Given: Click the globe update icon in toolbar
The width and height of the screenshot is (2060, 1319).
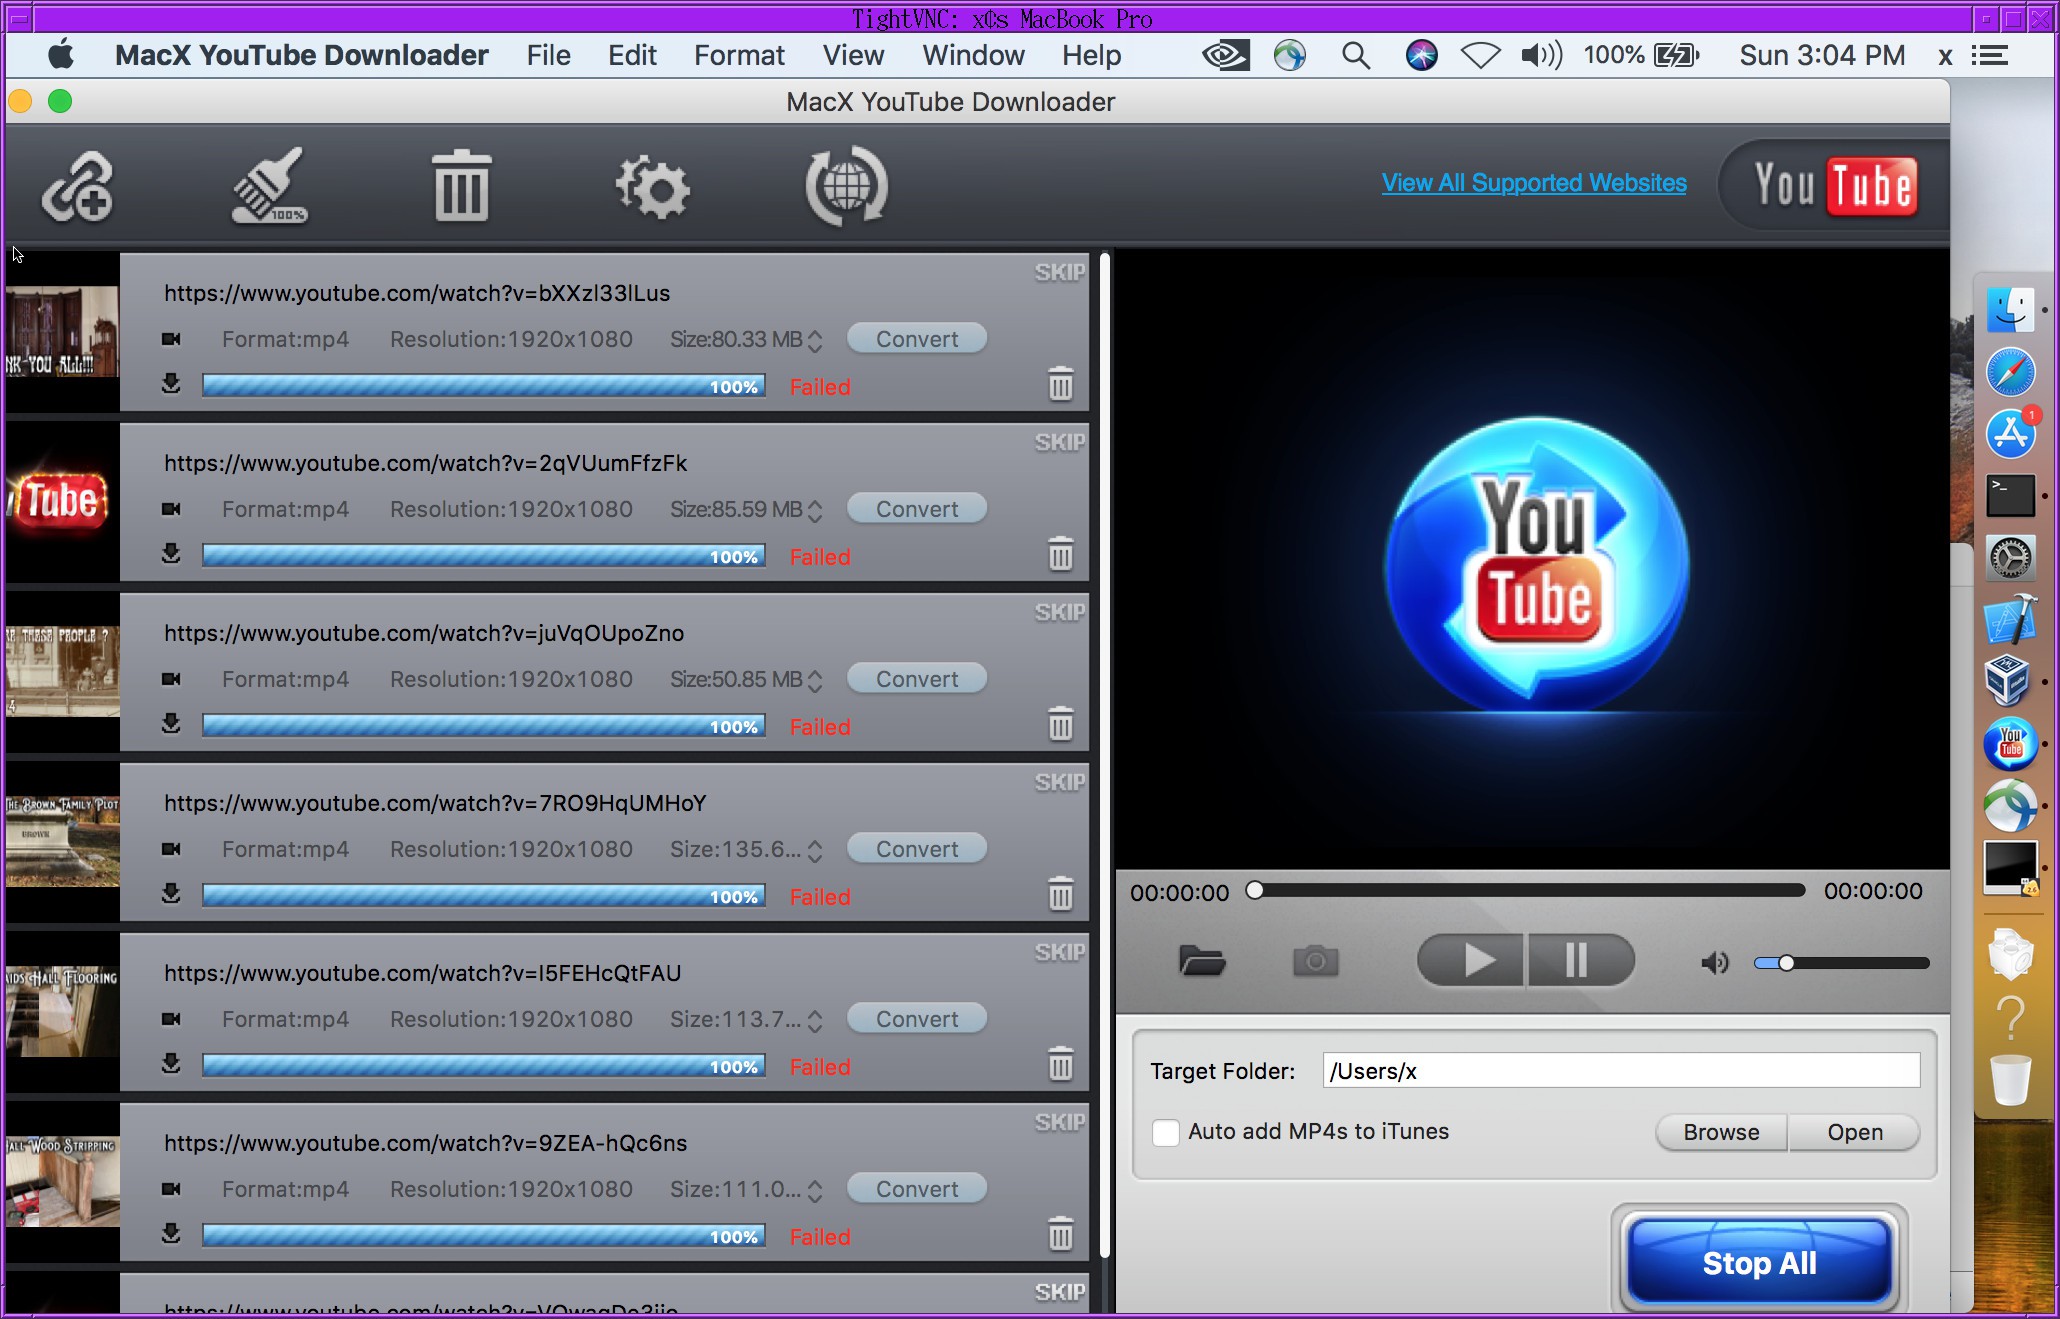Looking at the screenshot, I should pyautogui.click(x=846, y=187).
